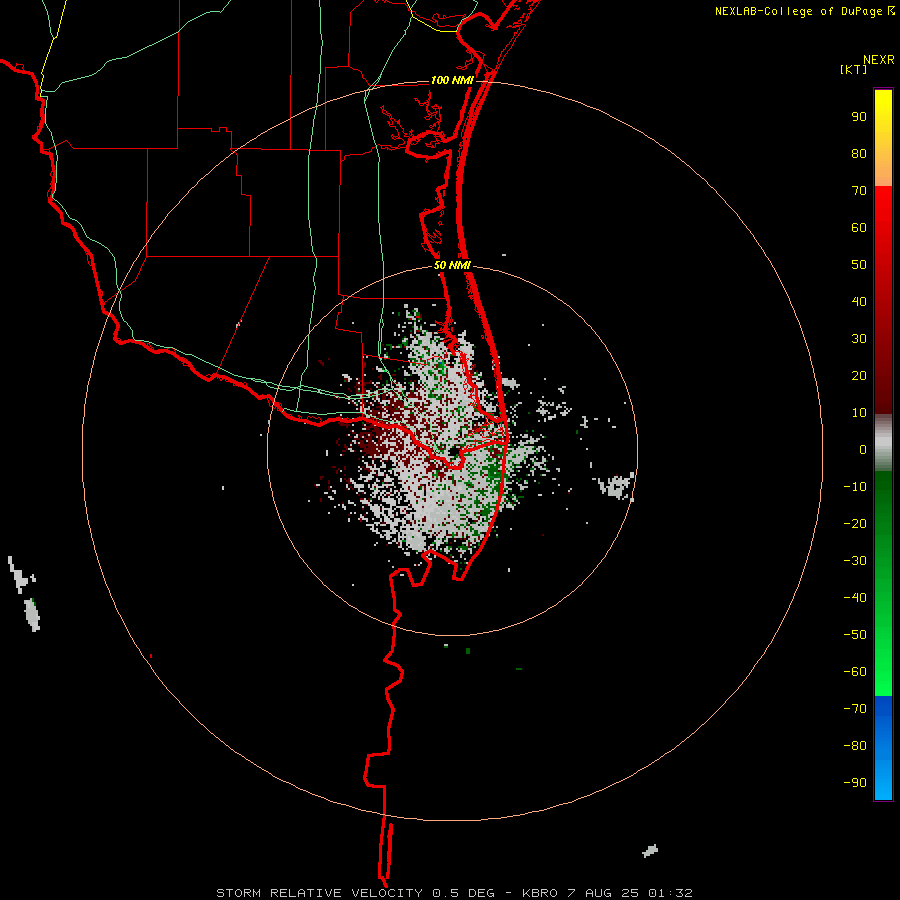Click the 20 value on the velocity scale

pyautogui.click(x=859, y=376)
